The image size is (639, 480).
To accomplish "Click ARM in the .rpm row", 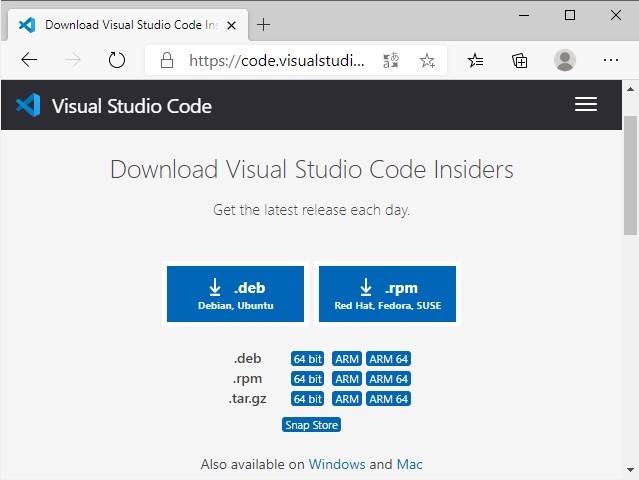I will [347, 379].
